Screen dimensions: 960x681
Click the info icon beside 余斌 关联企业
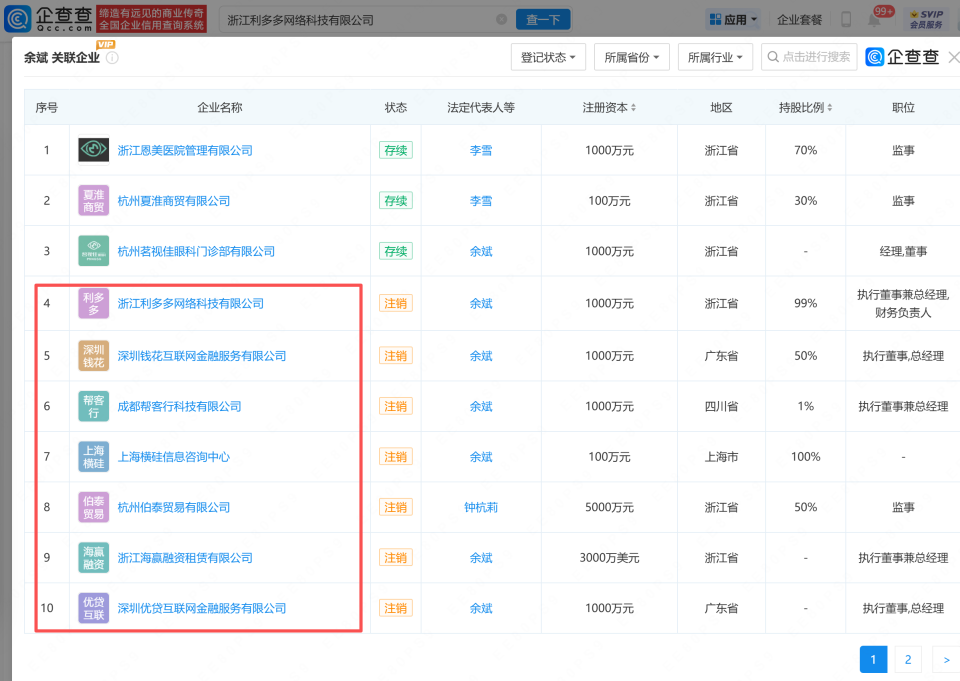(x=112, y=58)
